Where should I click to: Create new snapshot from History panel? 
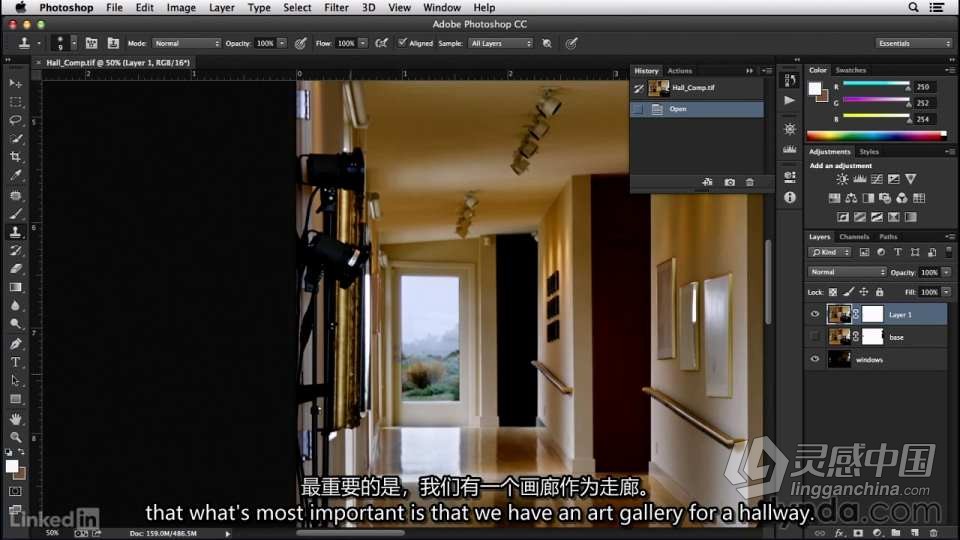pyautogui.click(x=729, y=182)
